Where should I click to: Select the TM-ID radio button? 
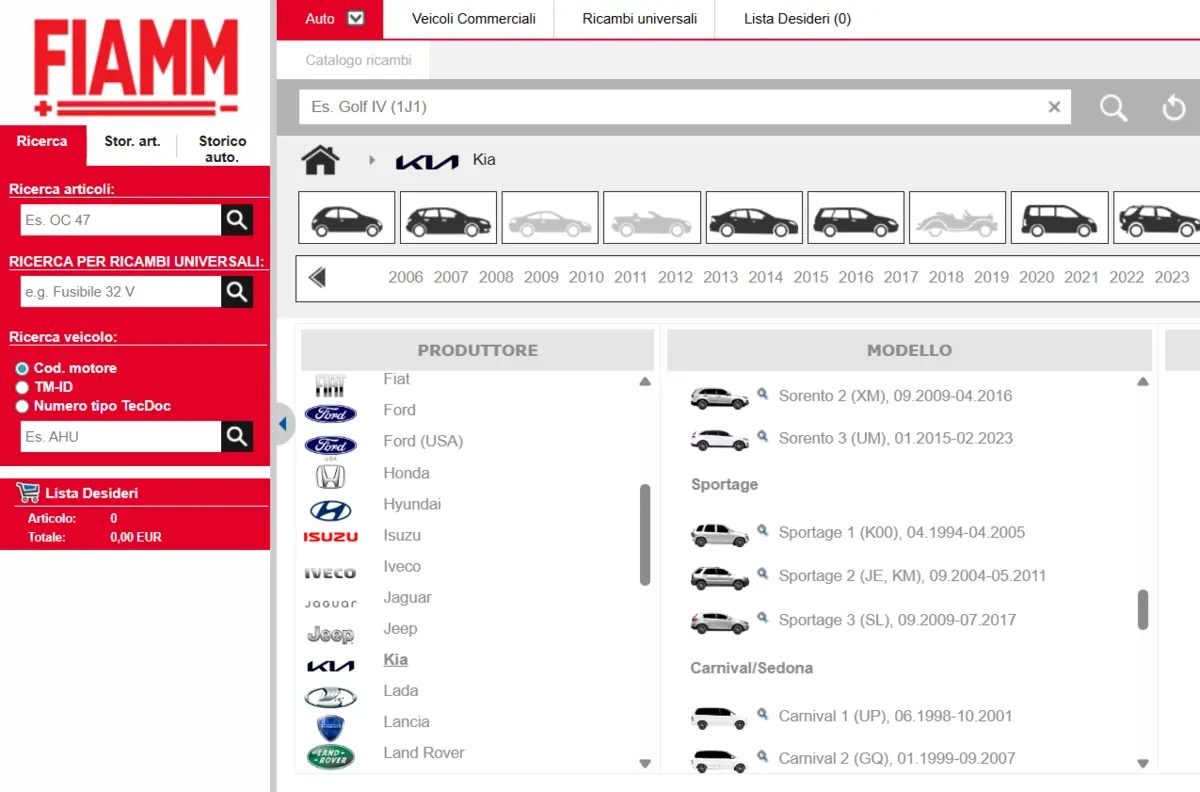coord(22,387)
